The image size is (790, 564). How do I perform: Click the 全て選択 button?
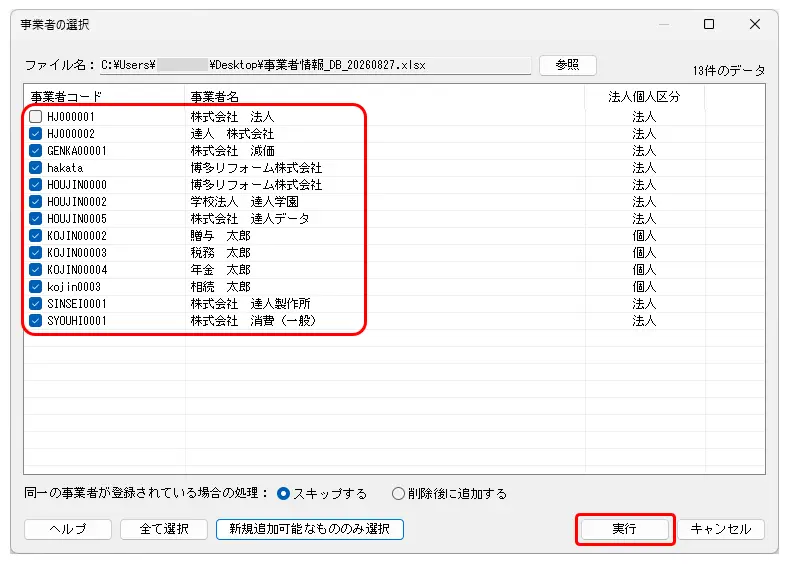tap(164, 529)
